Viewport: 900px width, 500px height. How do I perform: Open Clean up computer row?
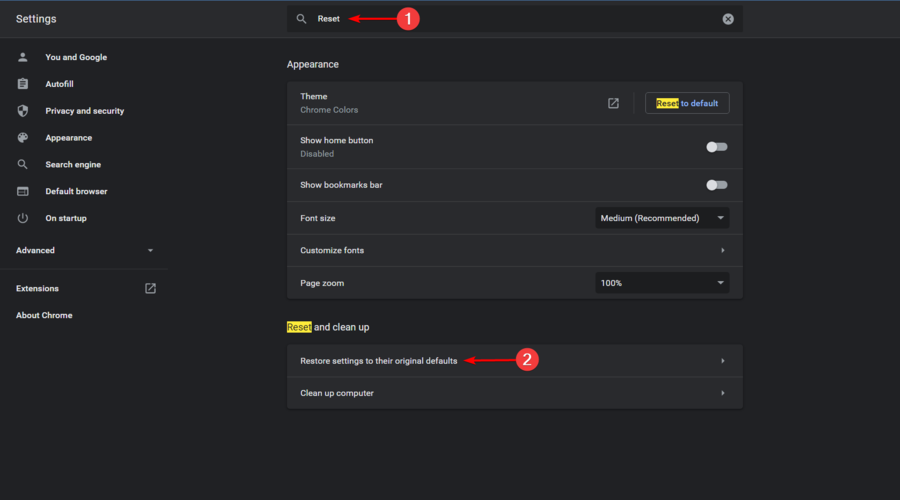coord(514,393)
